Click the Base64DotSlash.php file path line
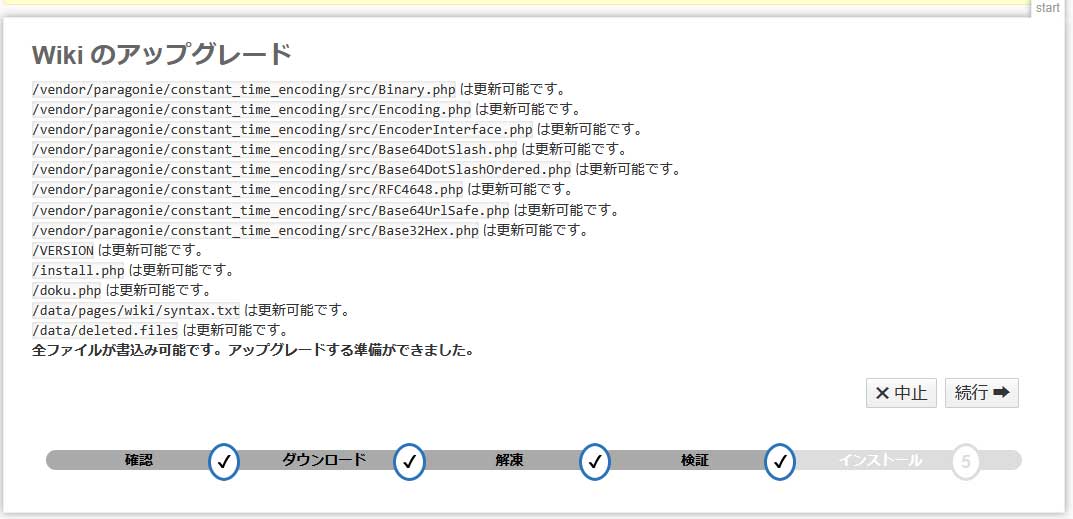The width and height of the screenshot is (1073, 519). pos(330,149)
